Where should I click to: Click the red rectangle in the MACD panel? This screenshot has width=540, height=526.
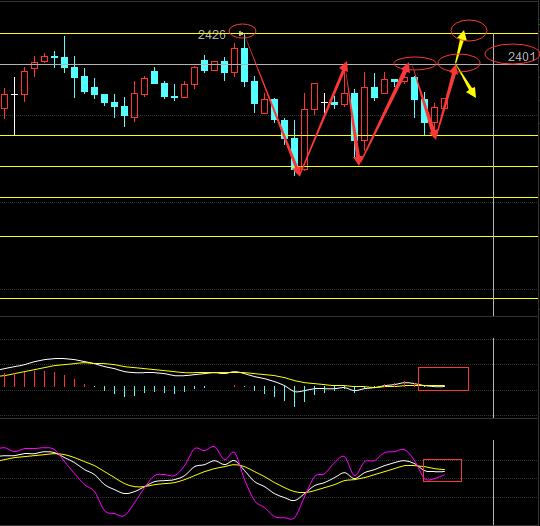(x=443, y=379)
